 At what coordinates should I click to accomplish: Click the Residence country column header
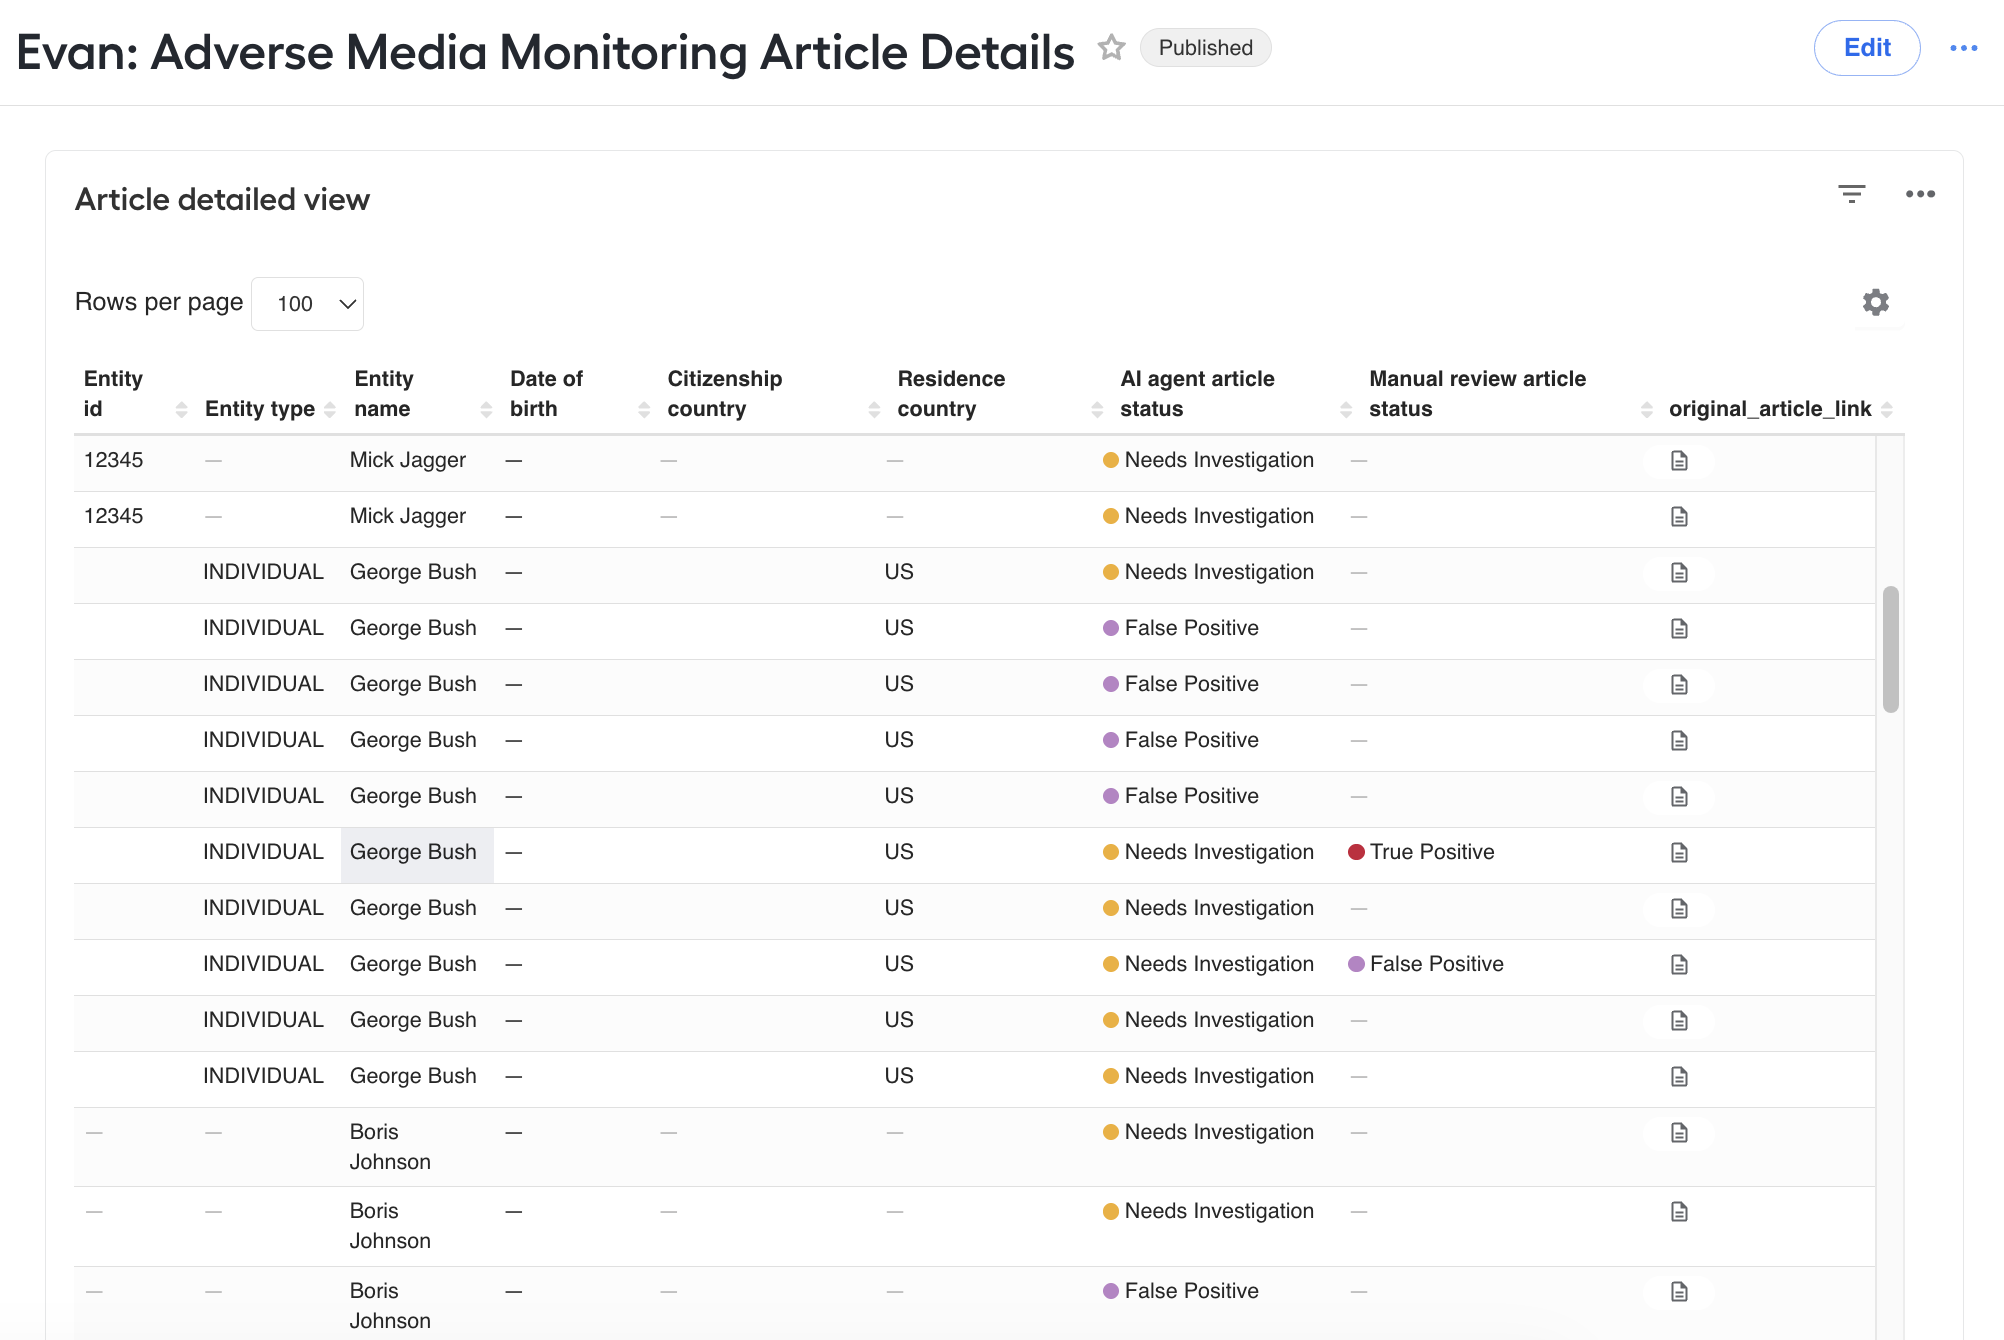point(951,394)
